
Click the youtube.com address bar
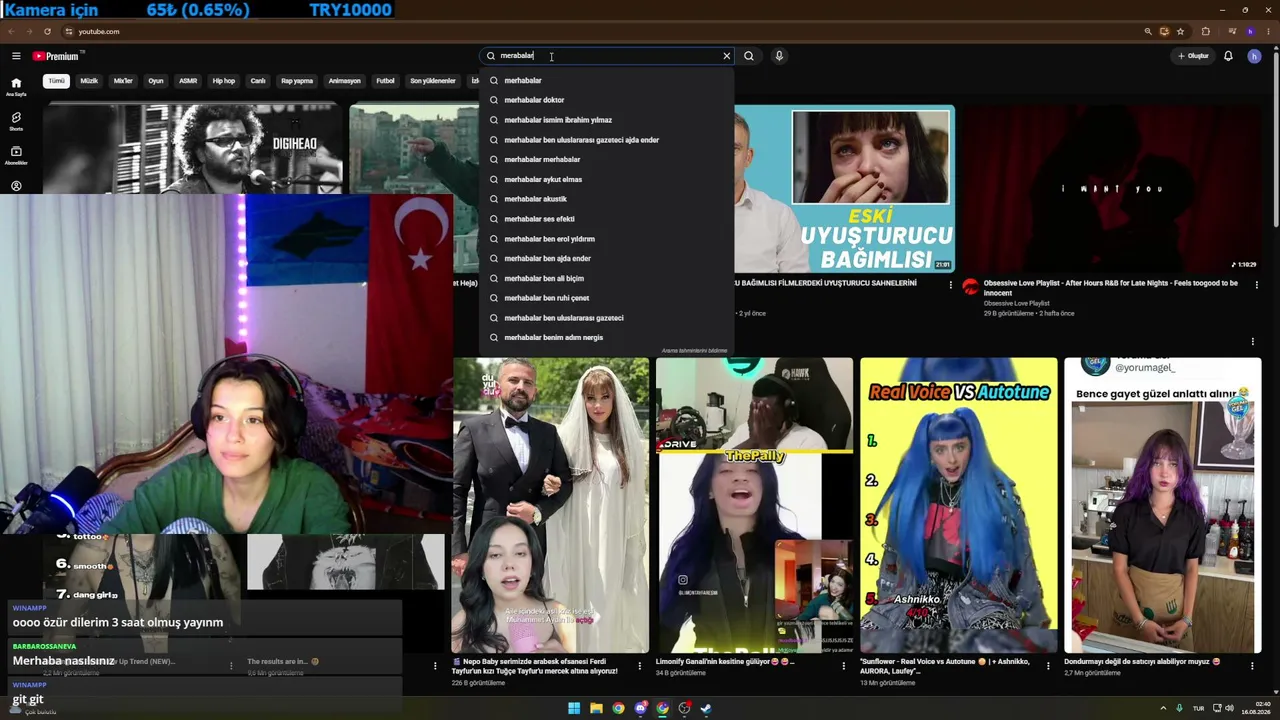[x=600, y=31]
